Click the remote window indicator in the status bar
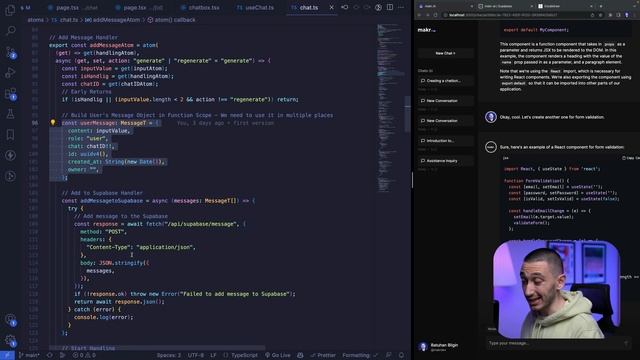Image resolution: width=640 pixels, height=360 pixels. click(7, 355)
